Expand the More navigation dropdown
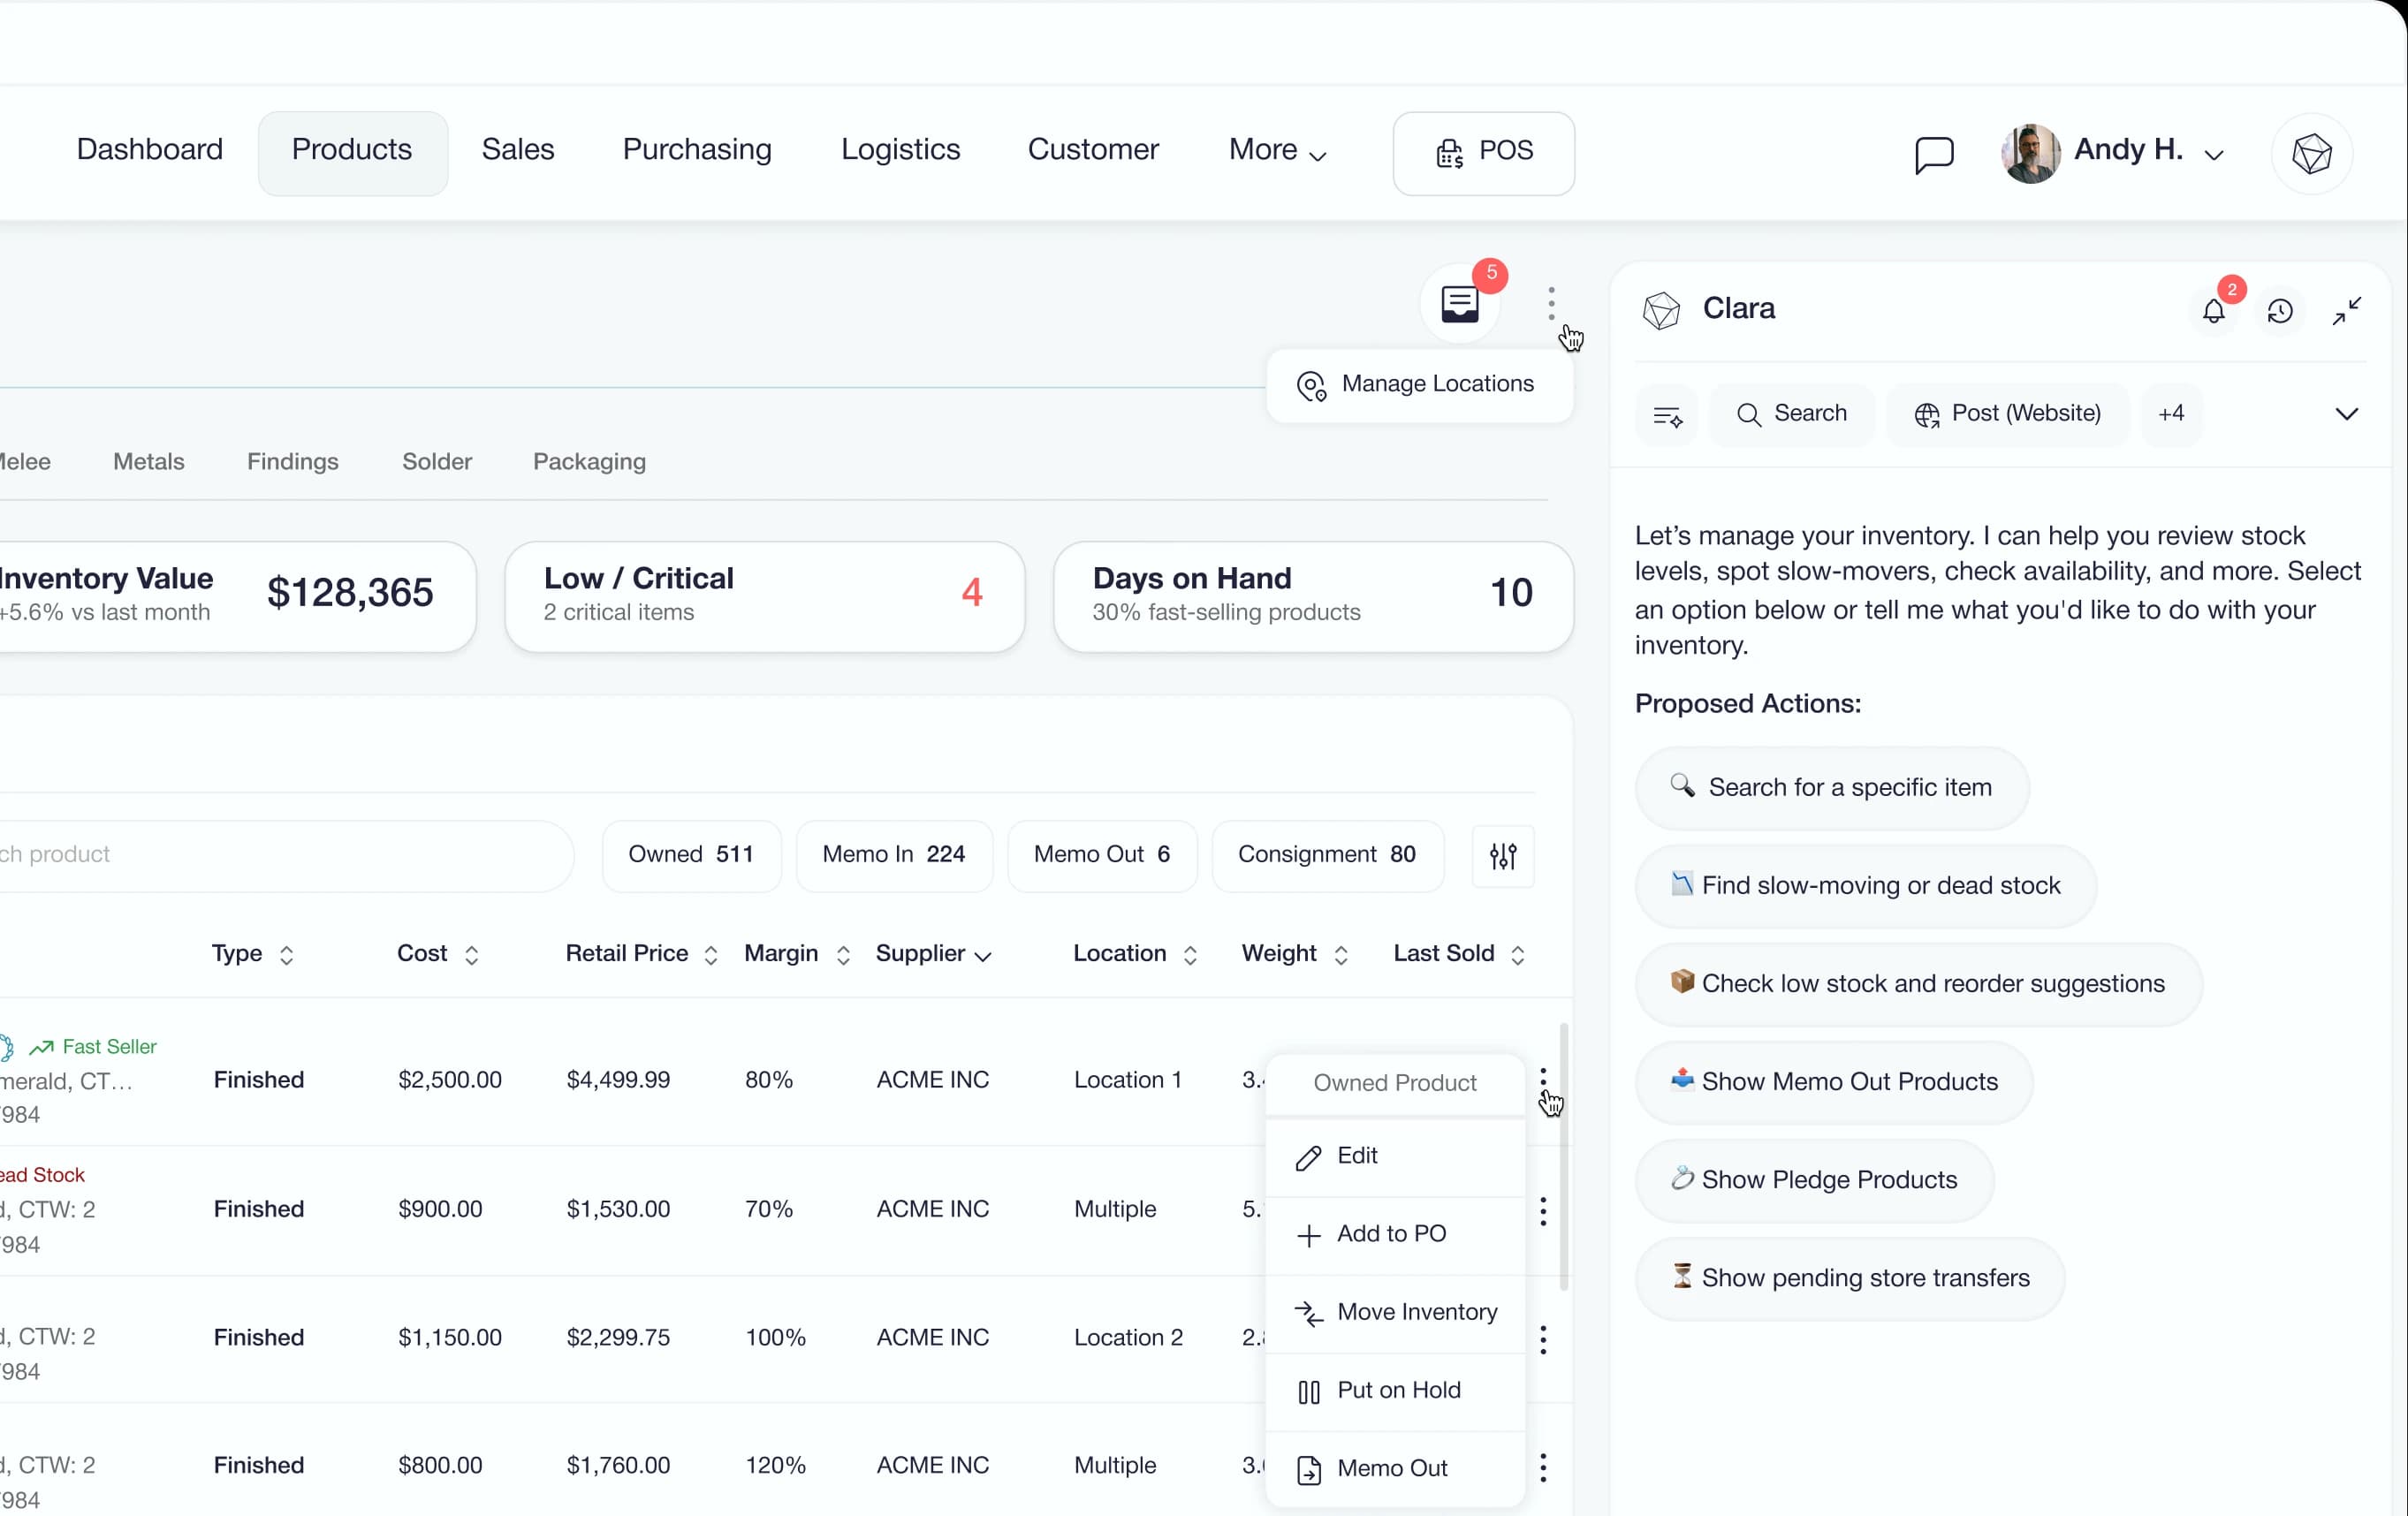This screenshot has width=2408, height=1516. pyautogui.click(x=1277, y=151)
